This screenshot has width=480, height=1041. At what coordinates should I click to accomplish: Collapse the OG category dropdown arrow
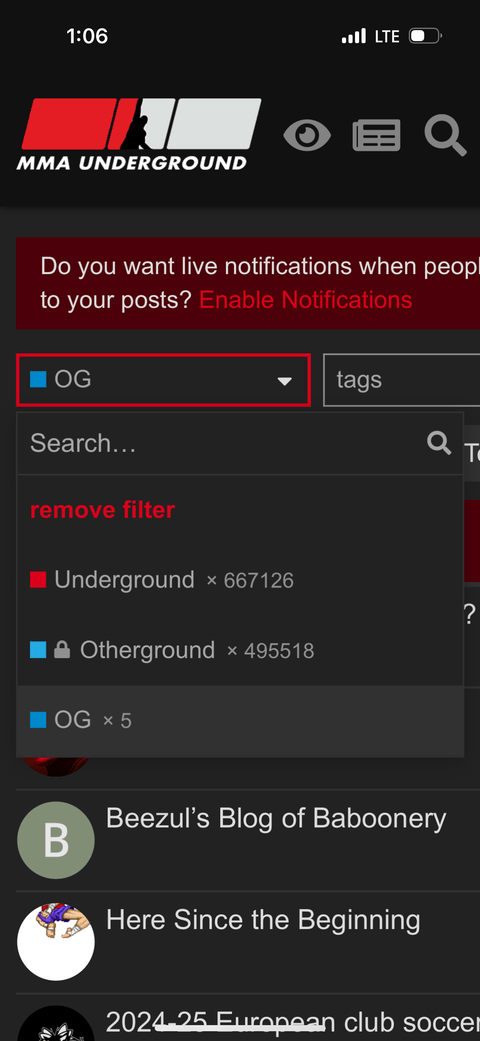pos(285,380)
